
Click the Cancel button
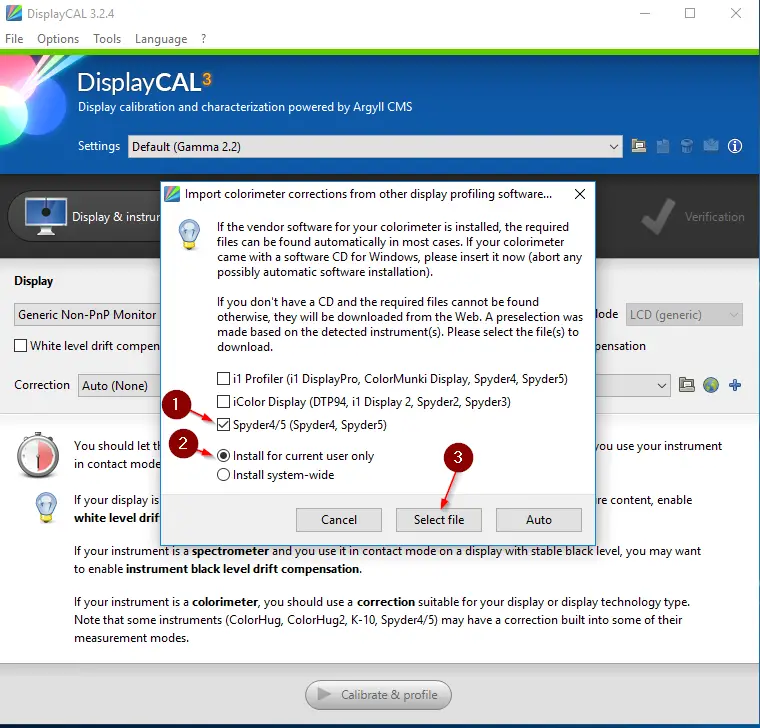click(339, 520)
